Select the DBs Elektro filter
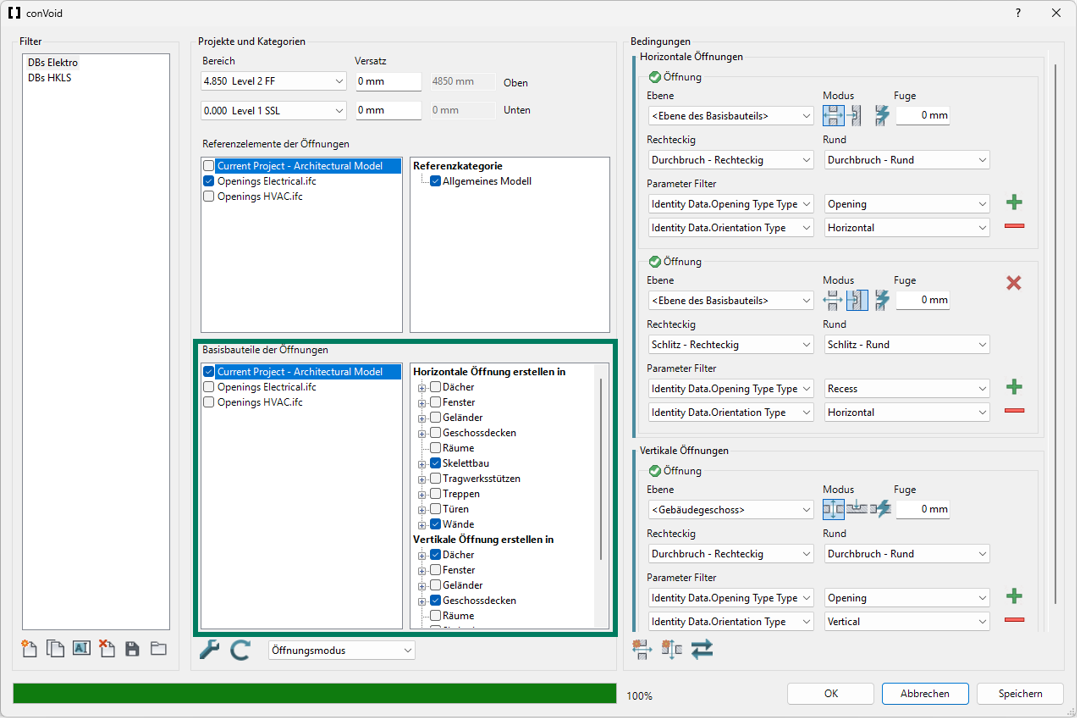1080x720 pixels. click(53, 63)
